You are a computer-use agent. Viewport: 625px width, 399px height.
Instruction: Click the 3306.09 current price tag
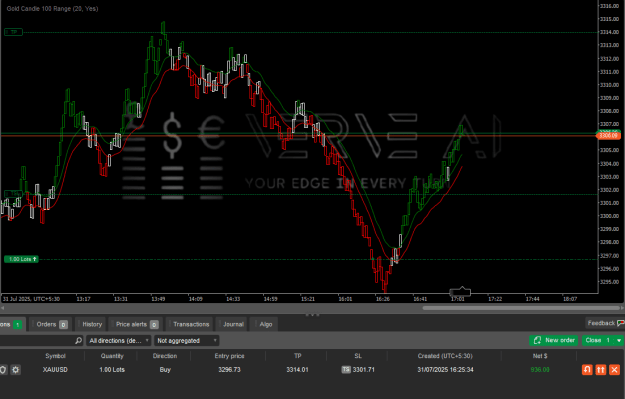608,136
